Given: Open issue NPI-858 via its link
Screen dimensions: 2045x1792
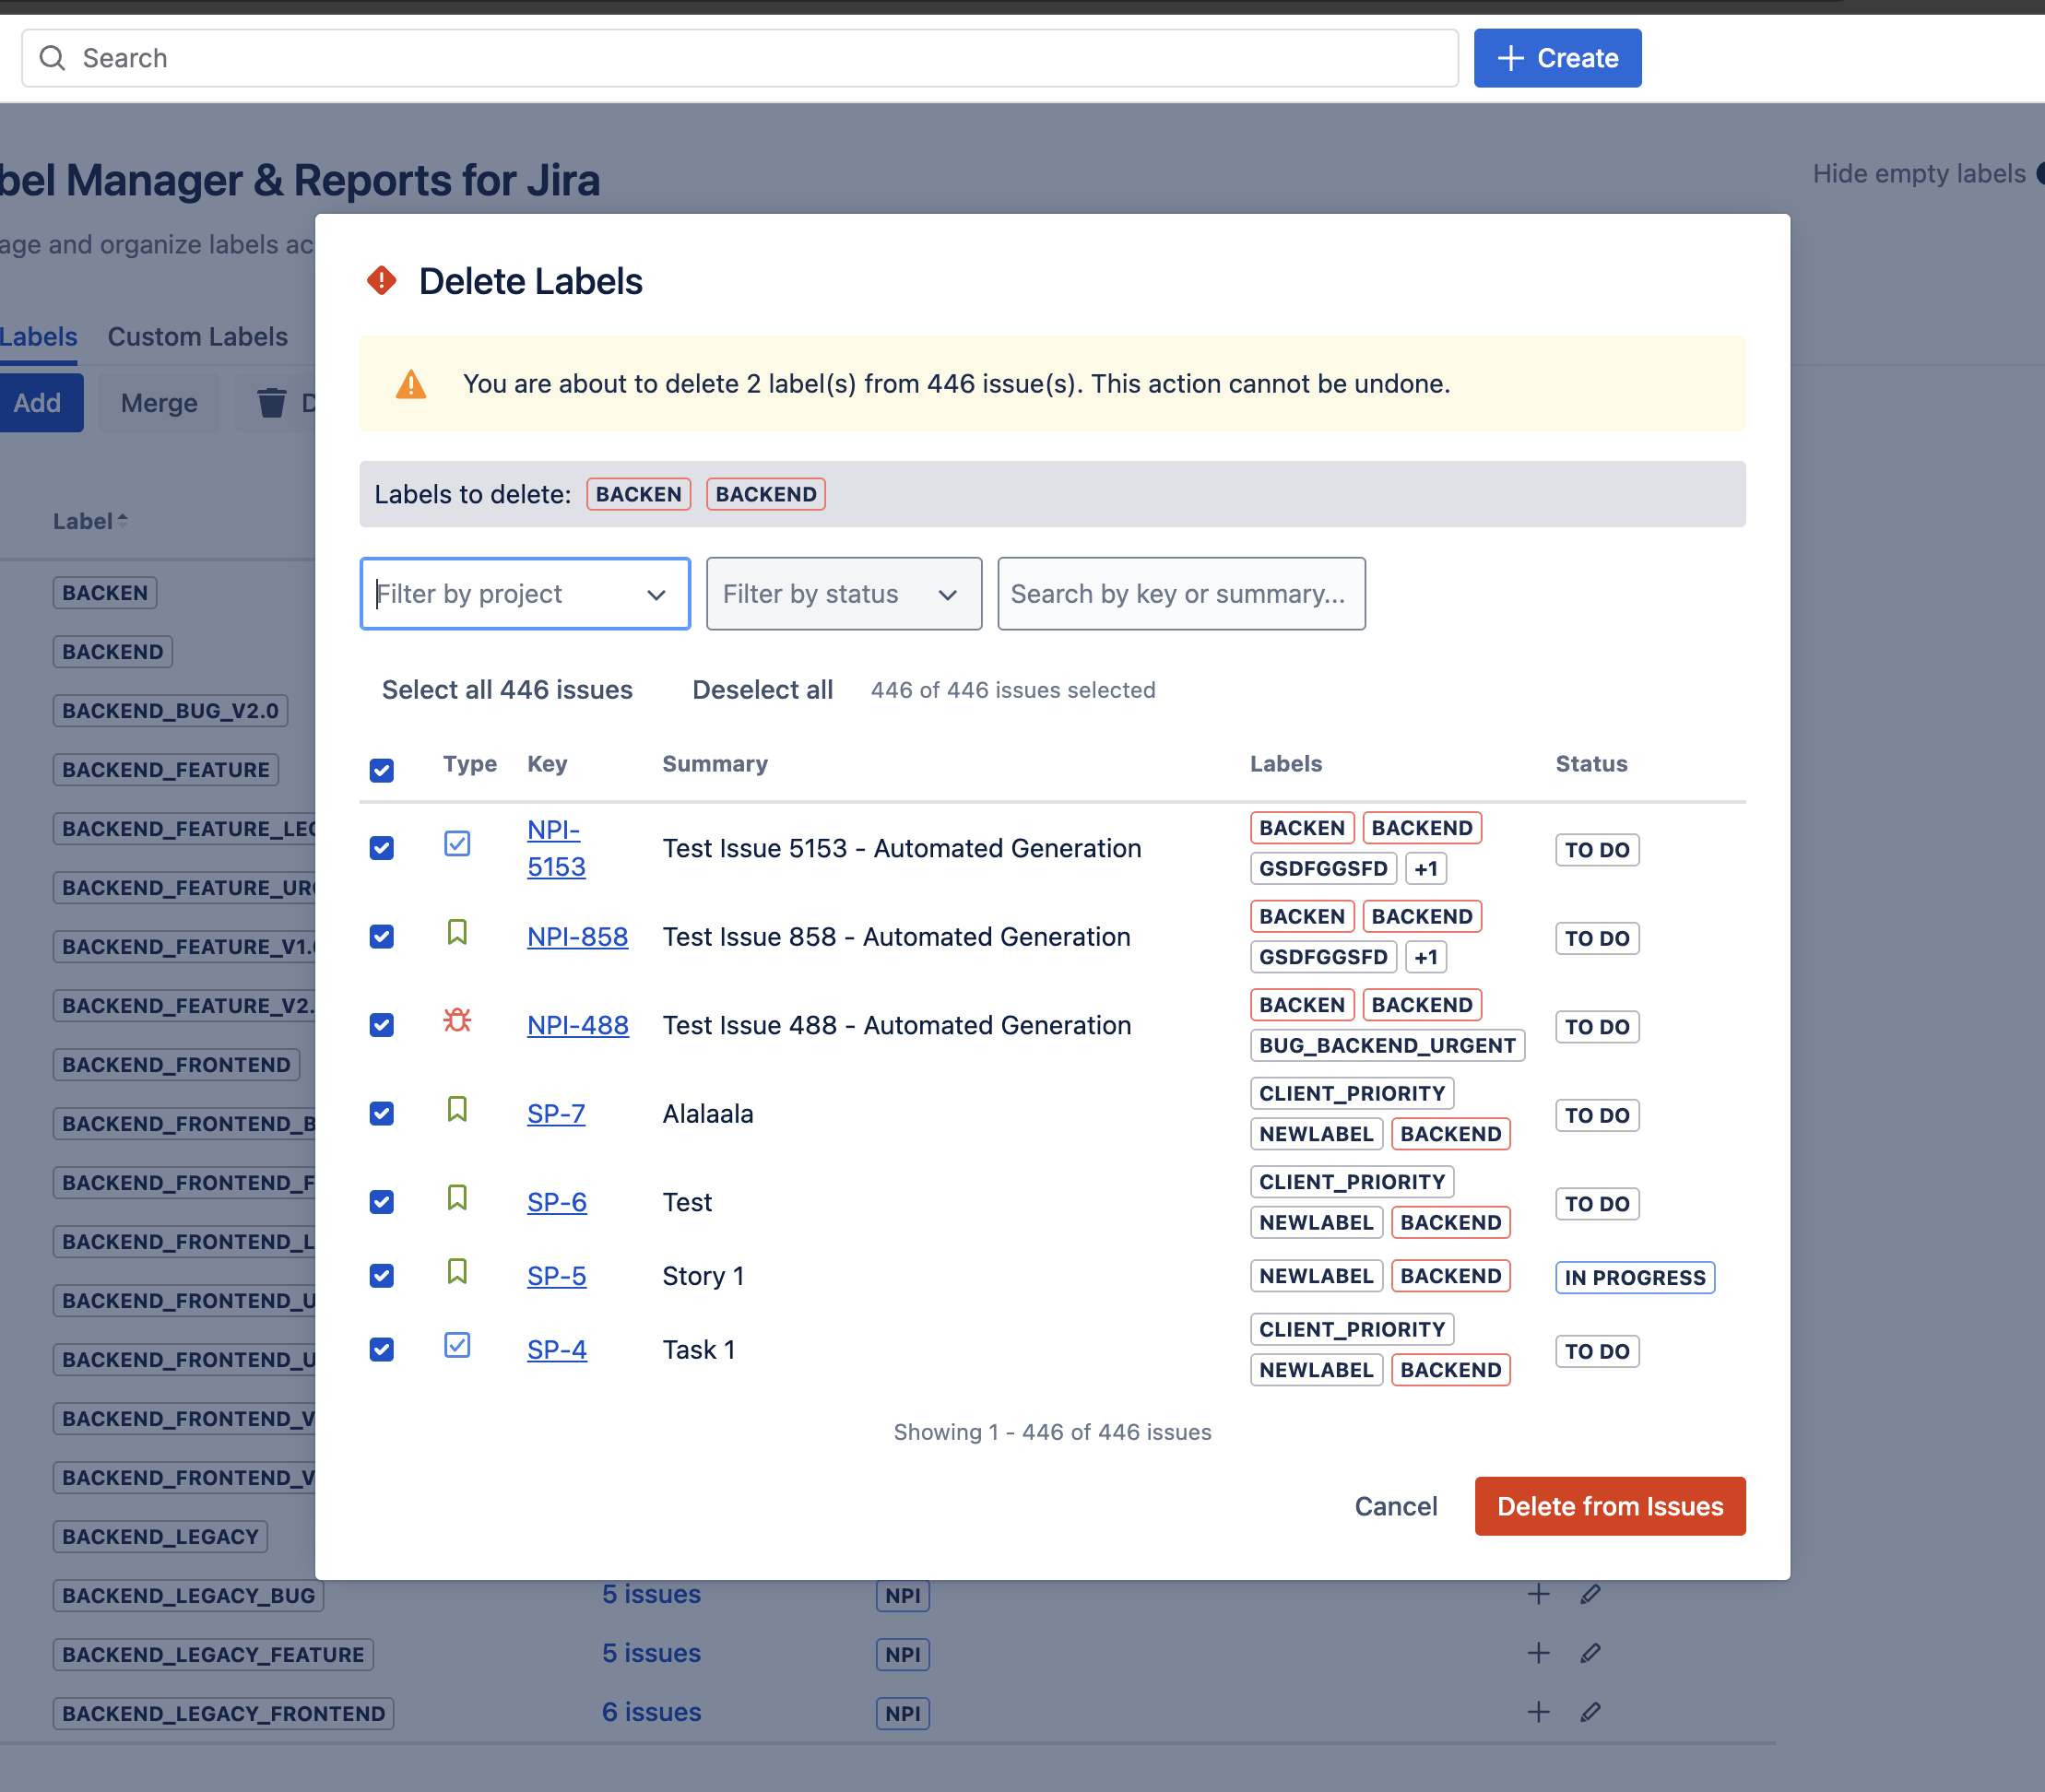Looking at the screenshot, I should [x=577, y=936].
